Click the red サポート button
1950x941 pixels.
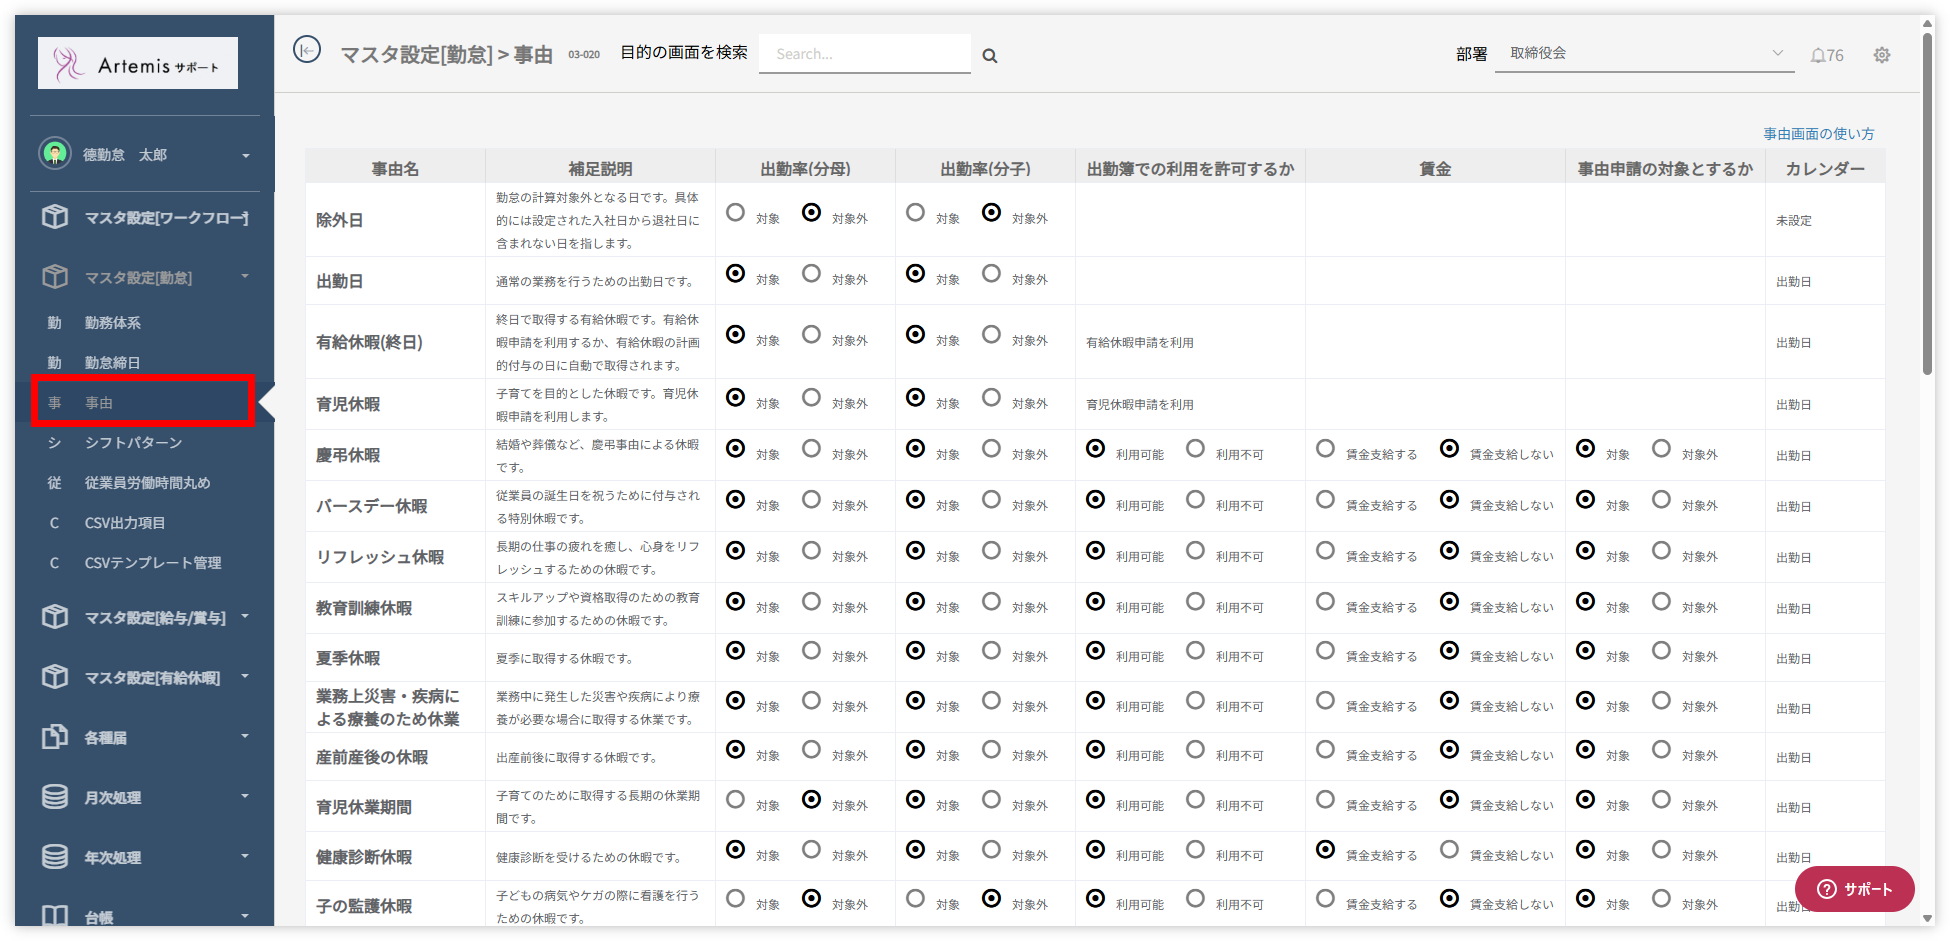coord(1854,889)
